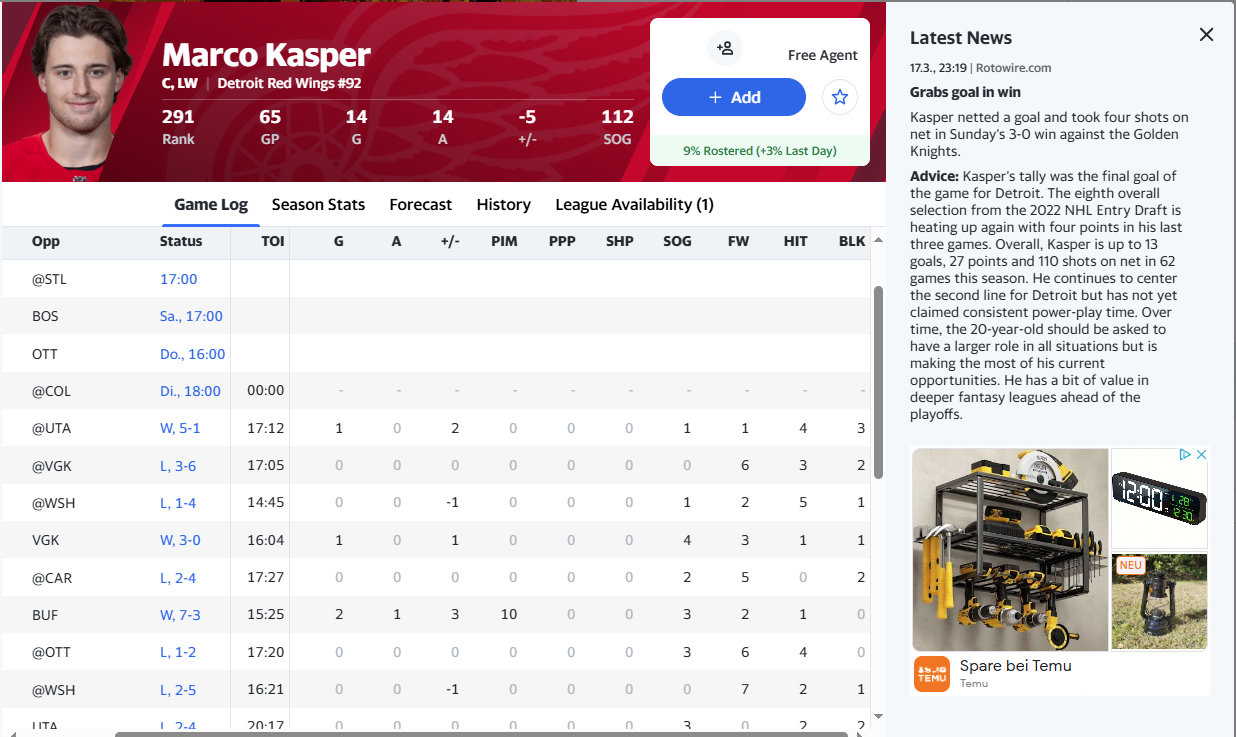
Task: Star Marco Kasper on the watchlist
Action: 840,97
